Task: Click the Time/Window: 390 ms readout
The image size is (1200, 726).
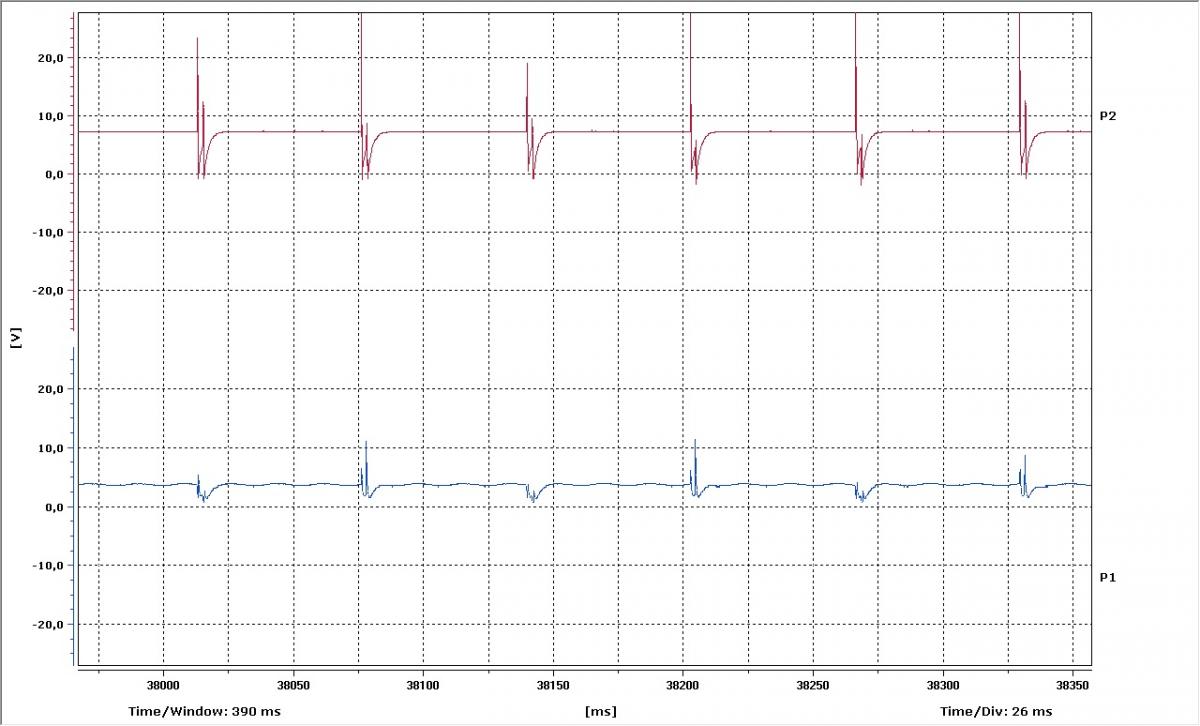Action: [205, 711]
